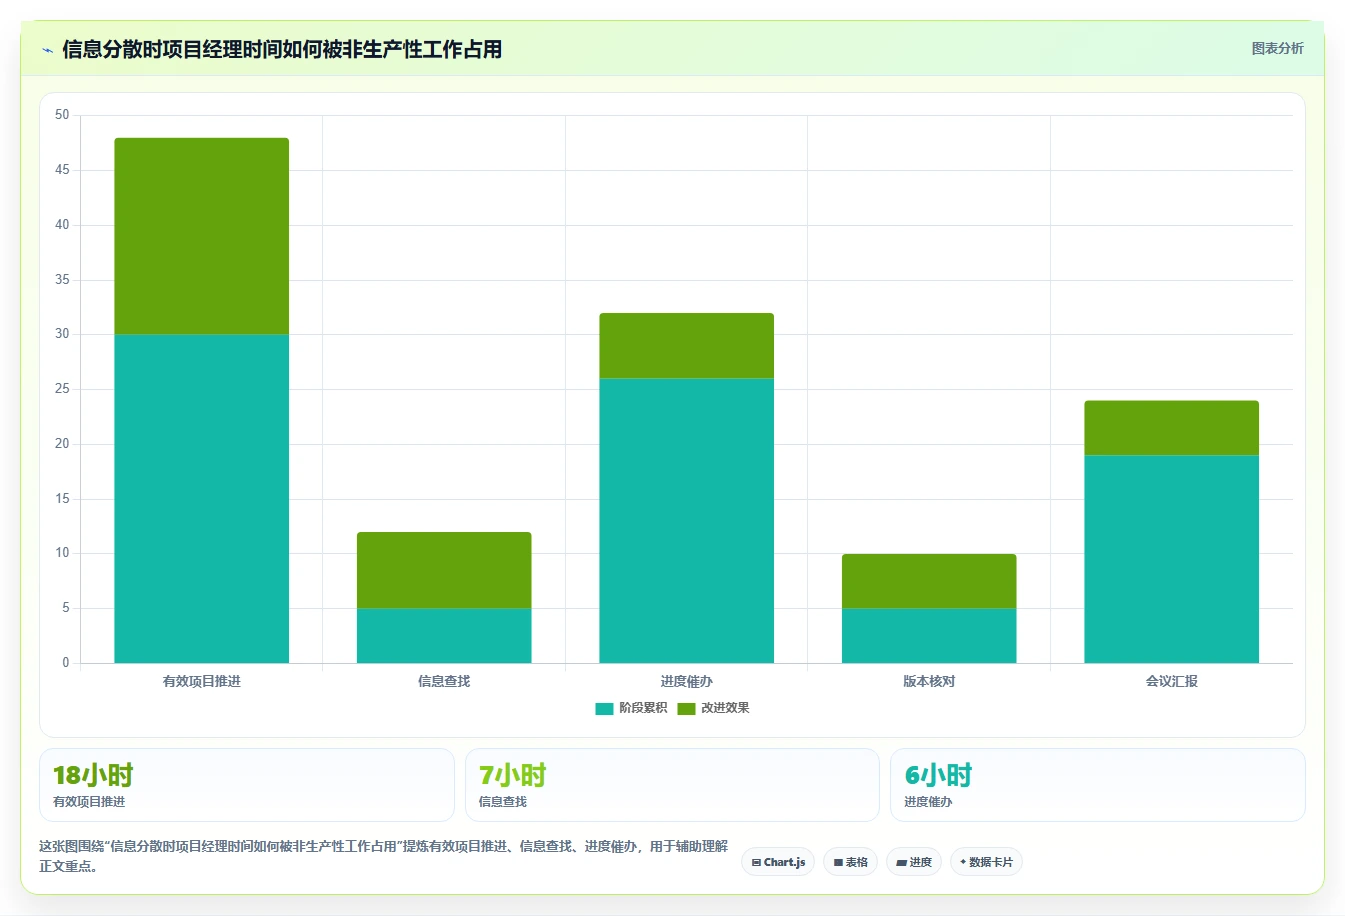The image size is (1345, 916).
Task: Click the 7小时 信息查找 data card
Action: coord(672,785)
